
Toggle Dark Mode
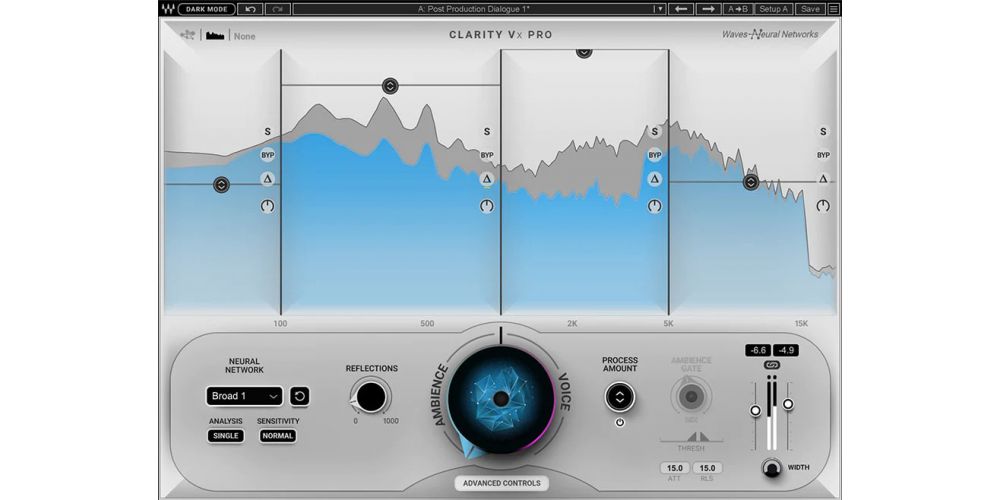[x=207, y=9]
